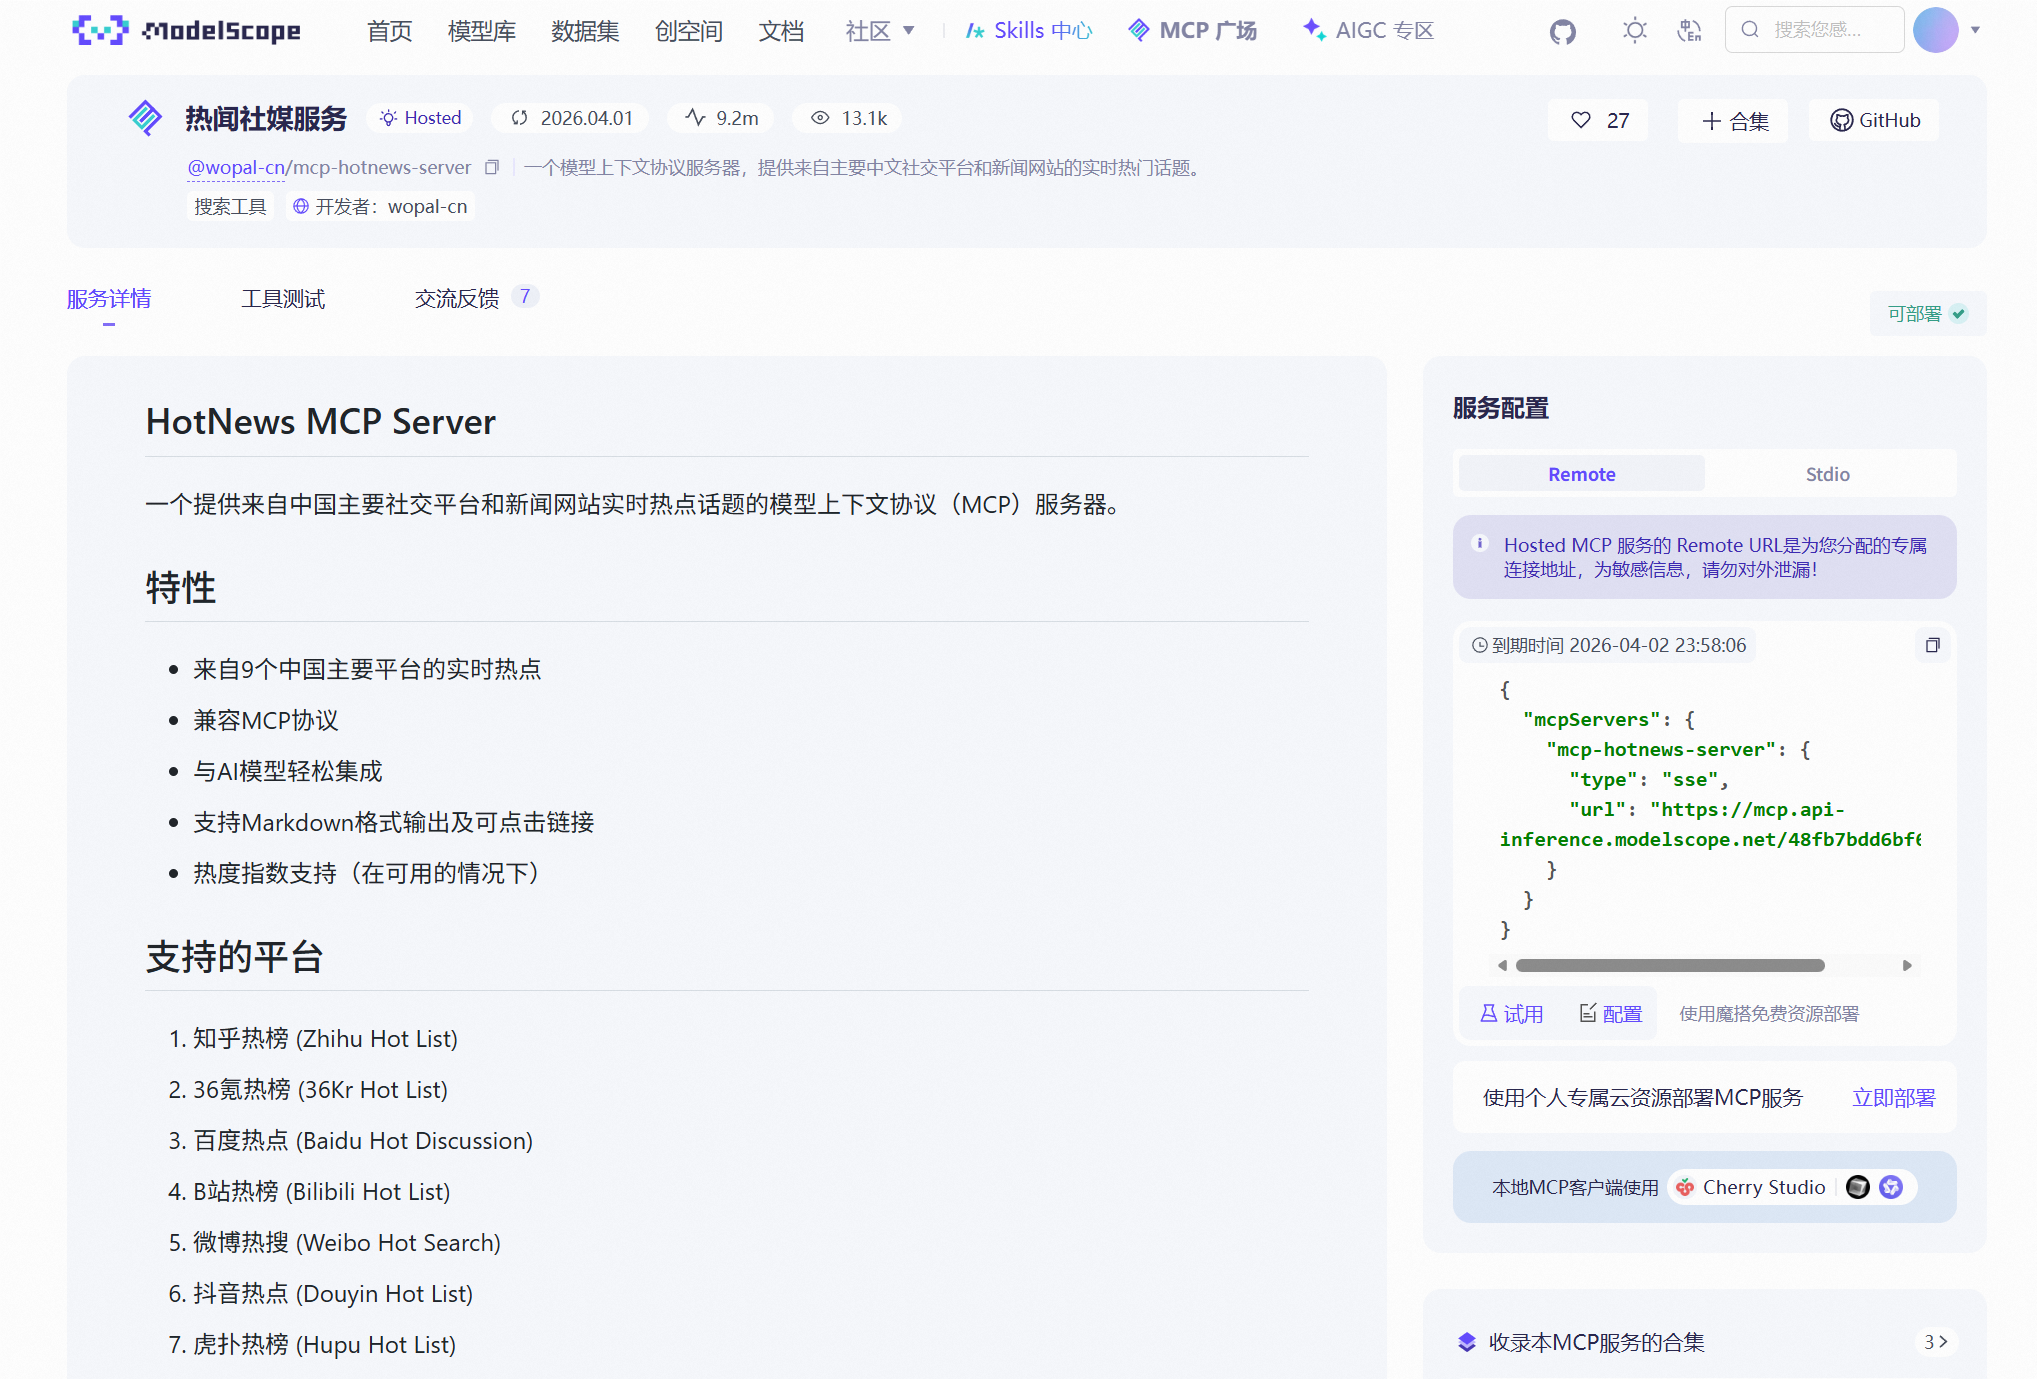Click the 抖音热点 (Douyin Hot List) item
This screenshot has height=1380, width=2037.
(332, 1294)
